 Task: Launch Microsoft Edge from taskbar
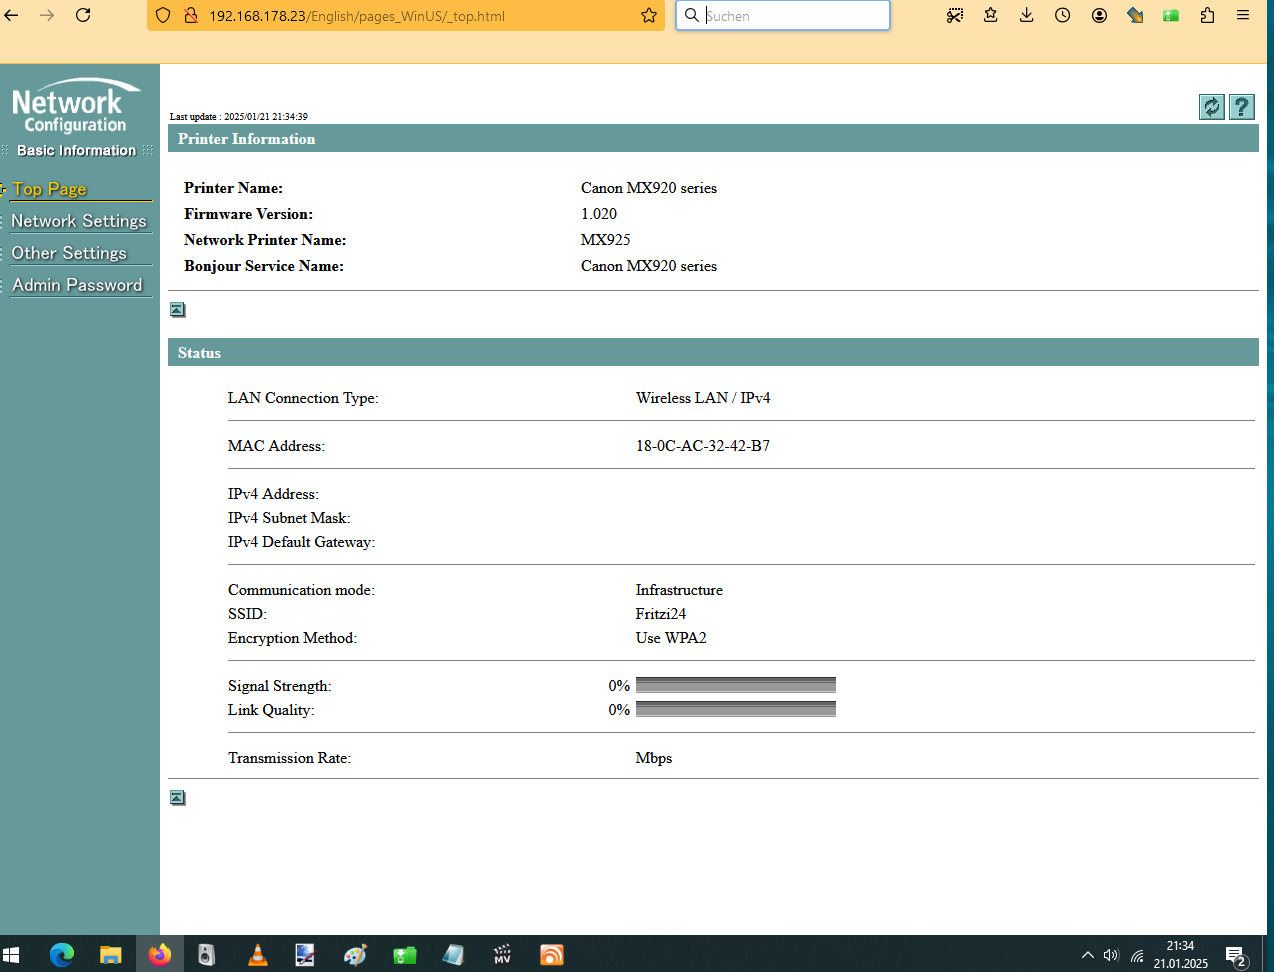tap(62, 955)
